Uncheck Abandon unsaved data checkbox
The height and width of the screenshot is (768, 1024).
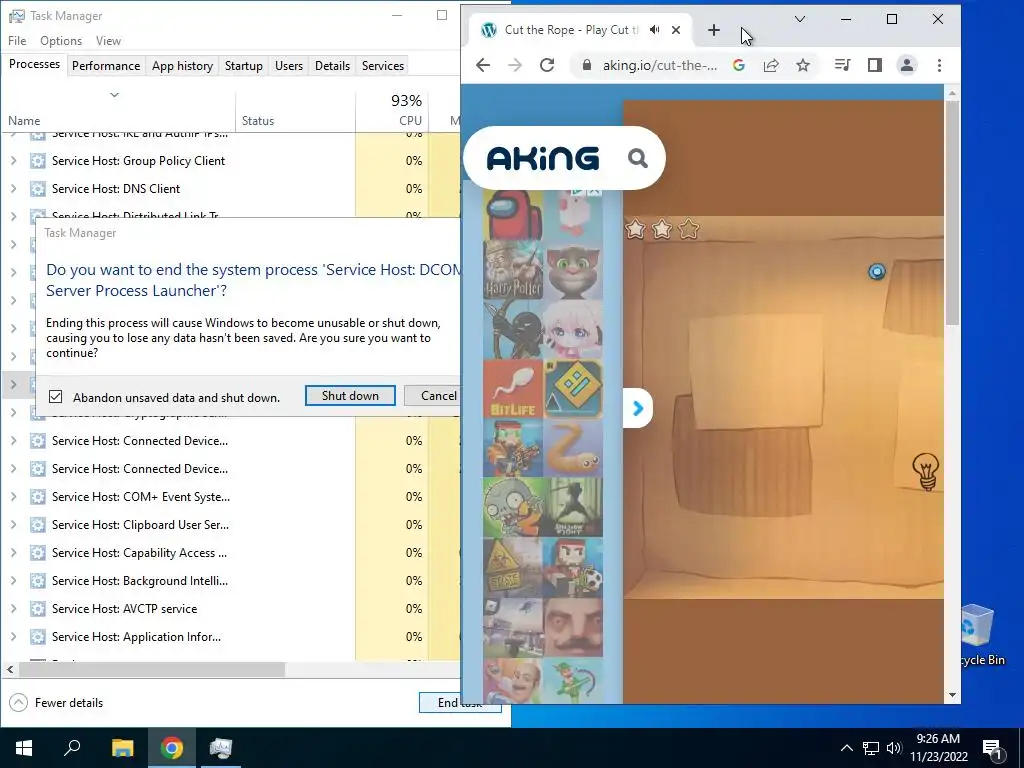click(56, 397)
